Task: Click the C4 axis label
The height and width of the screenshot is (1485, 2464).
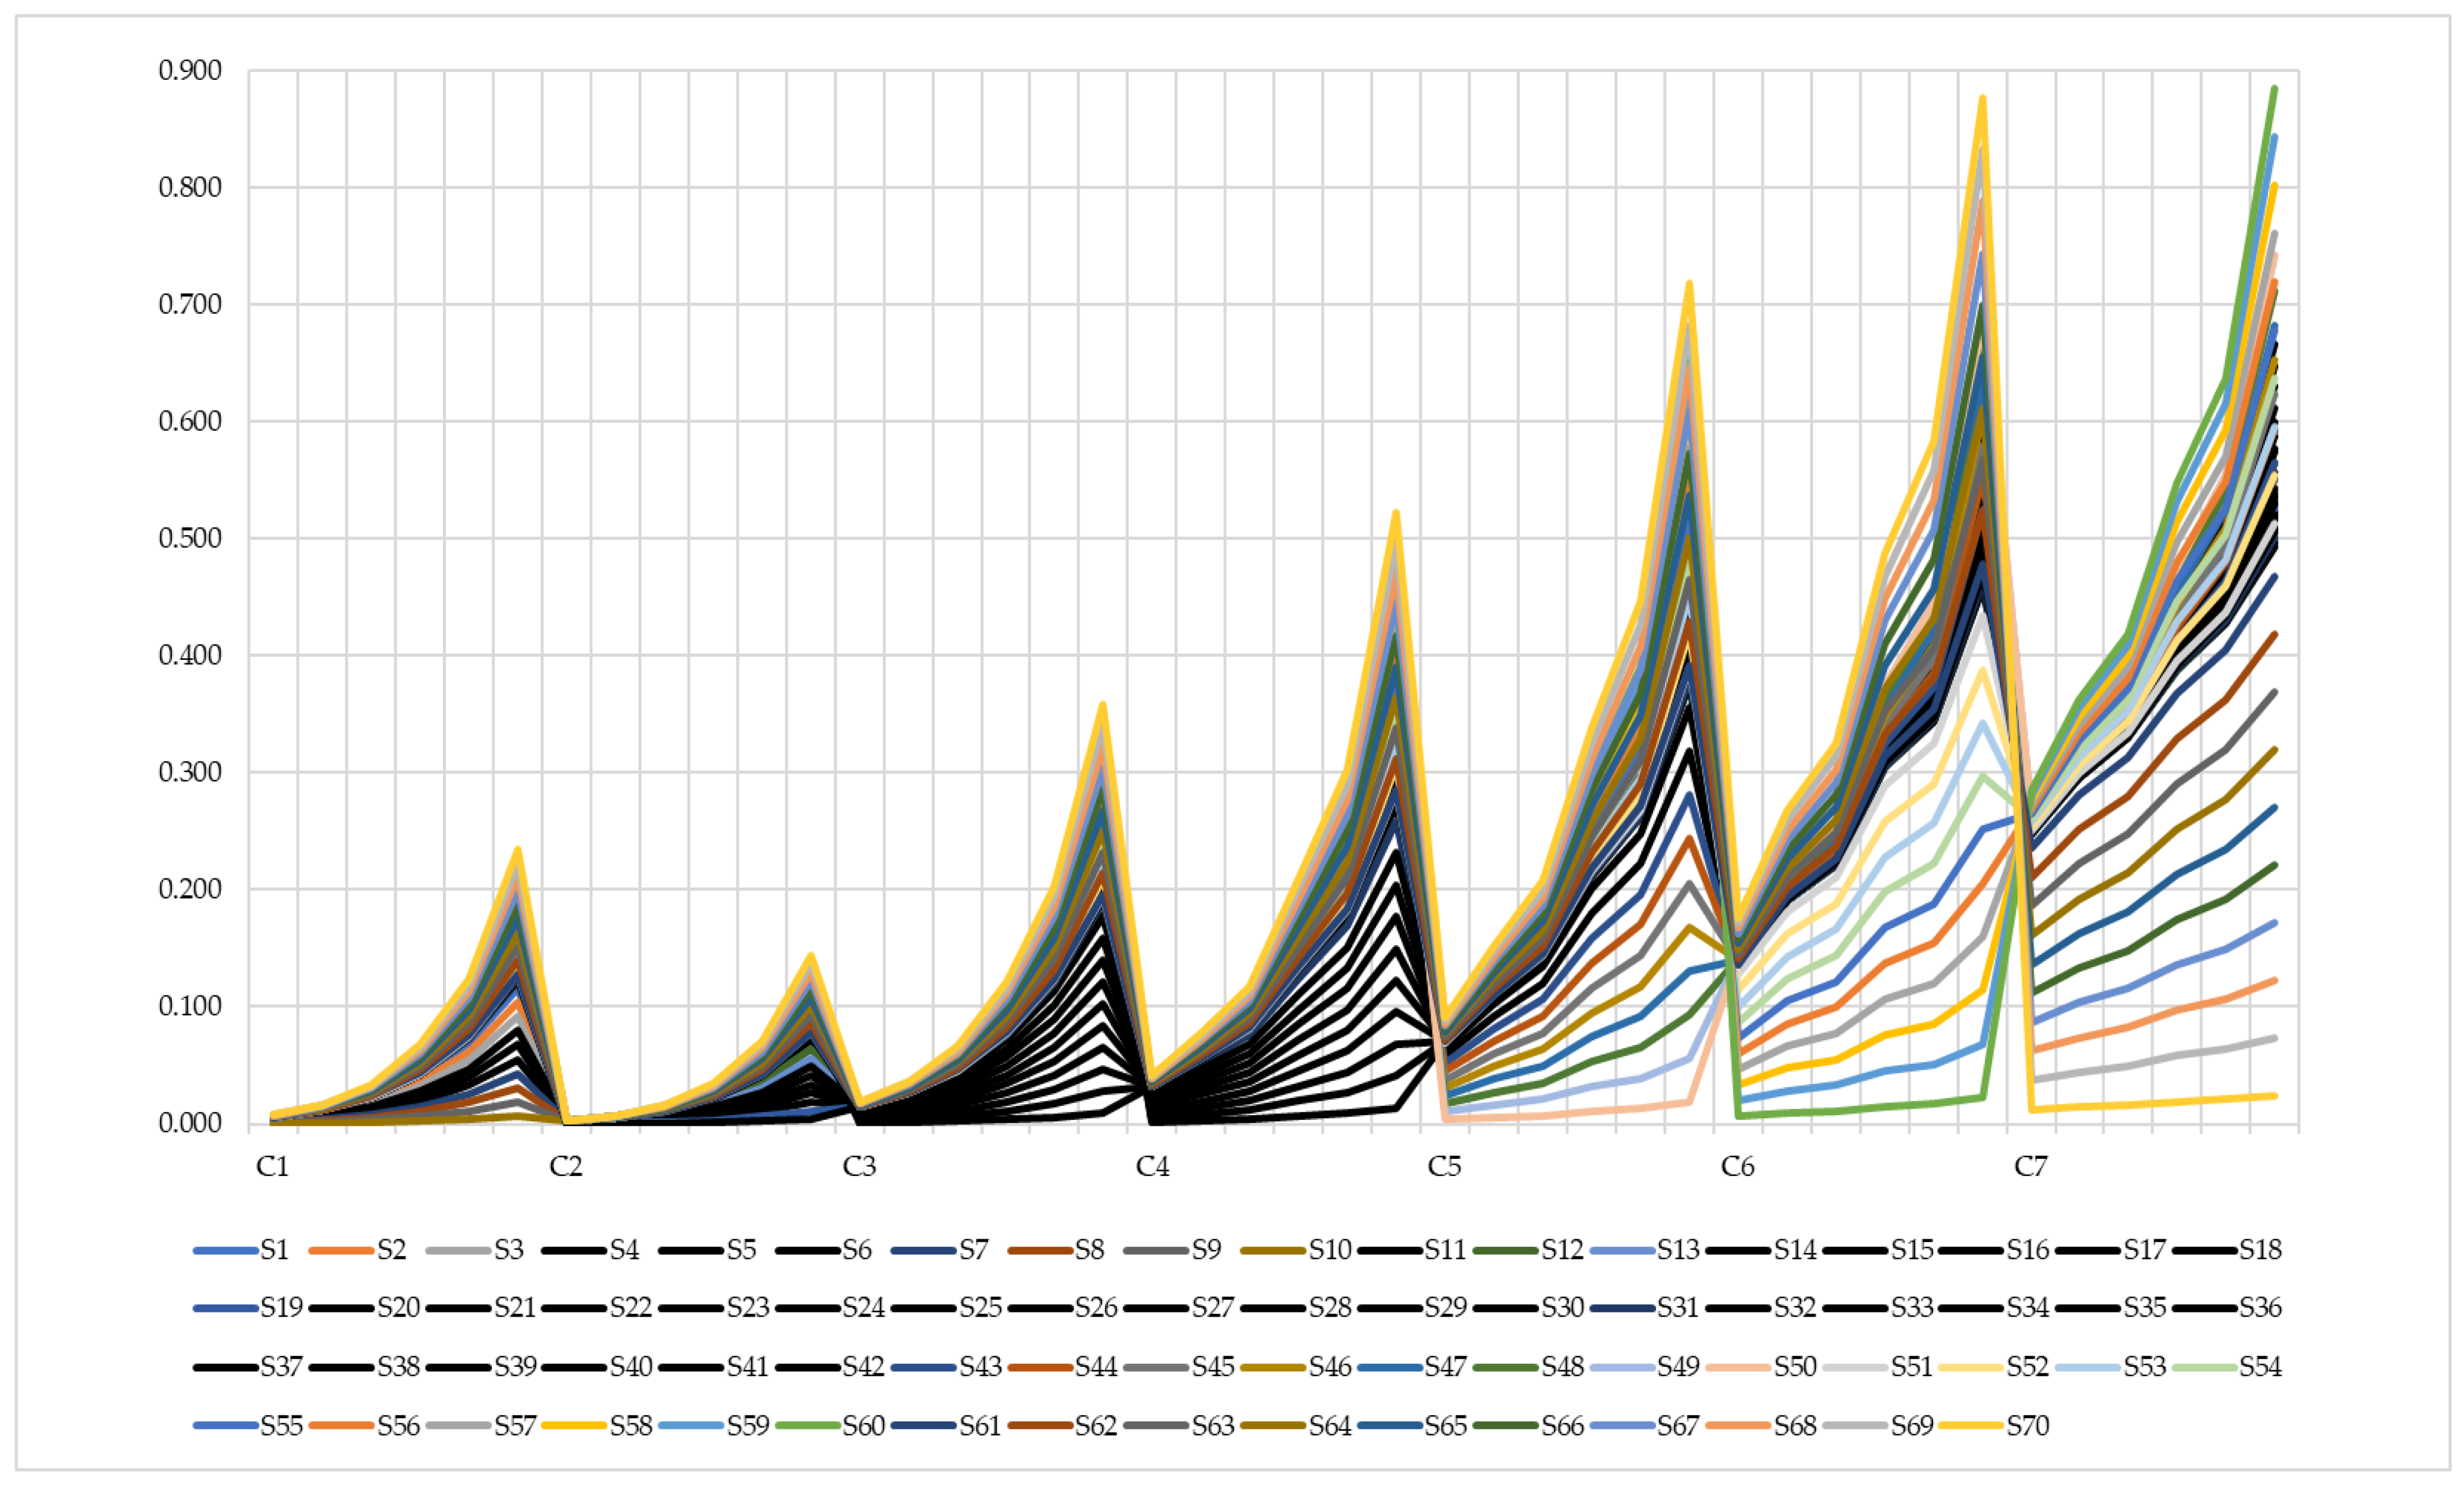Action: (x=1152, y=1167)
